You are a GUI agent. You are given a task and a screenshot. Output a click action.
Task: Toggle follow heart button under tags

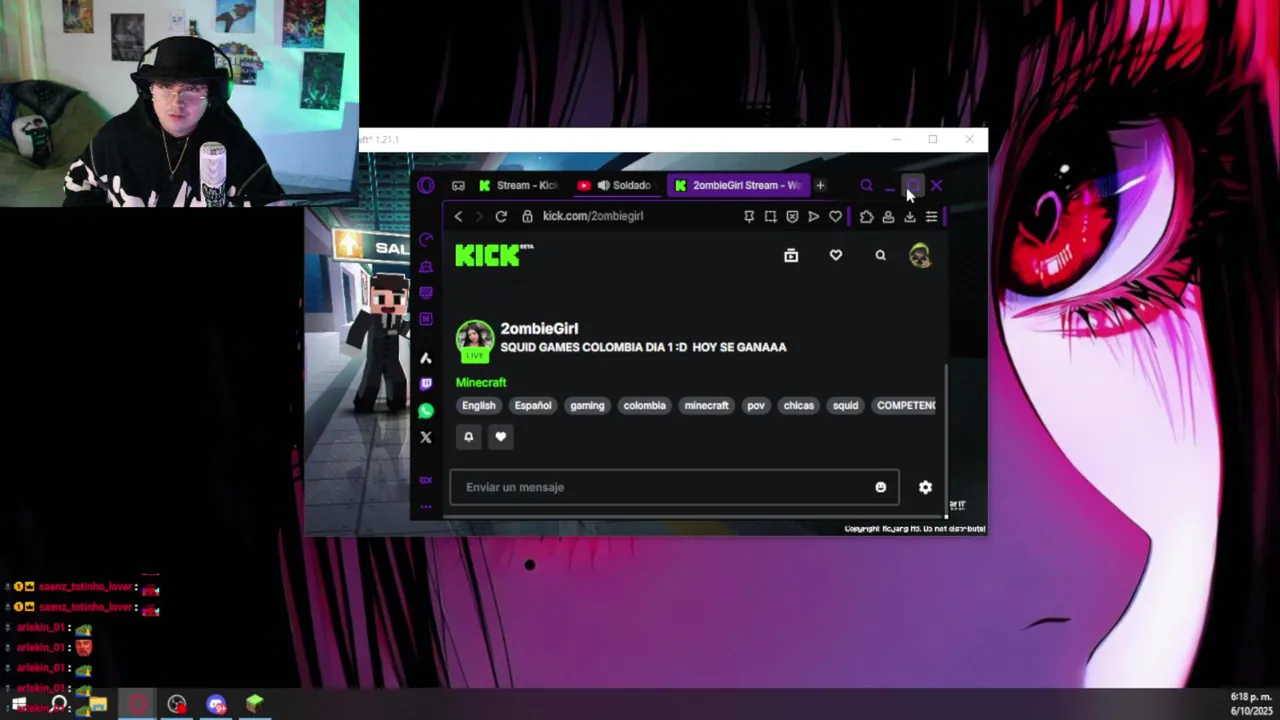501,436
